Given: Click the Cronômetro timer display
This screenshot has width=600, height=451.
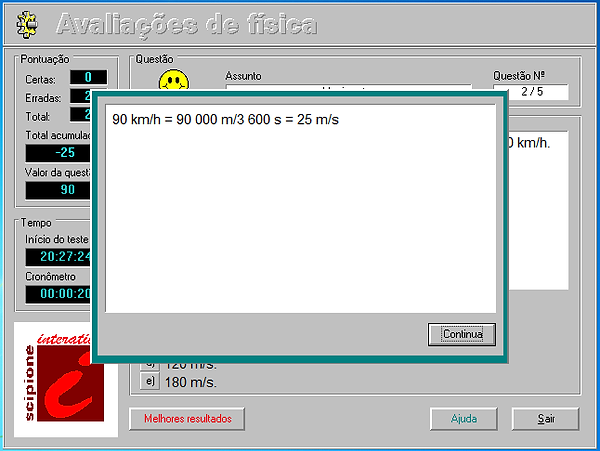Looking at the screenshot, I should [x=58, y=294].
